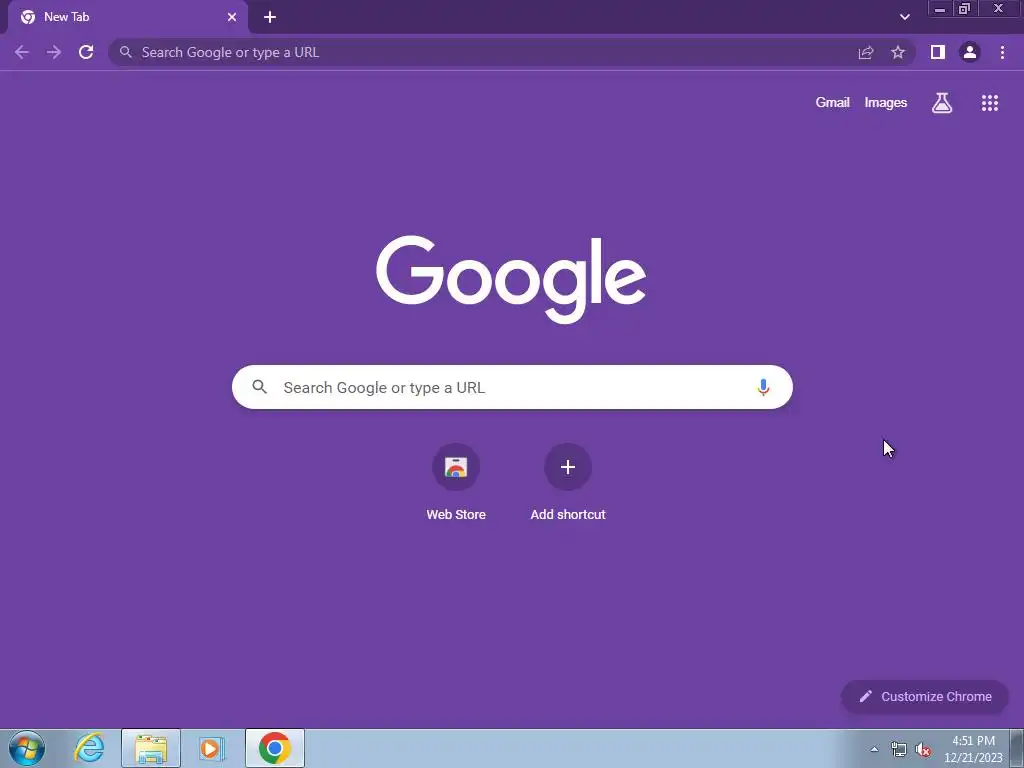
Task: Expand the tab search chevron
Action: (904, 17)
